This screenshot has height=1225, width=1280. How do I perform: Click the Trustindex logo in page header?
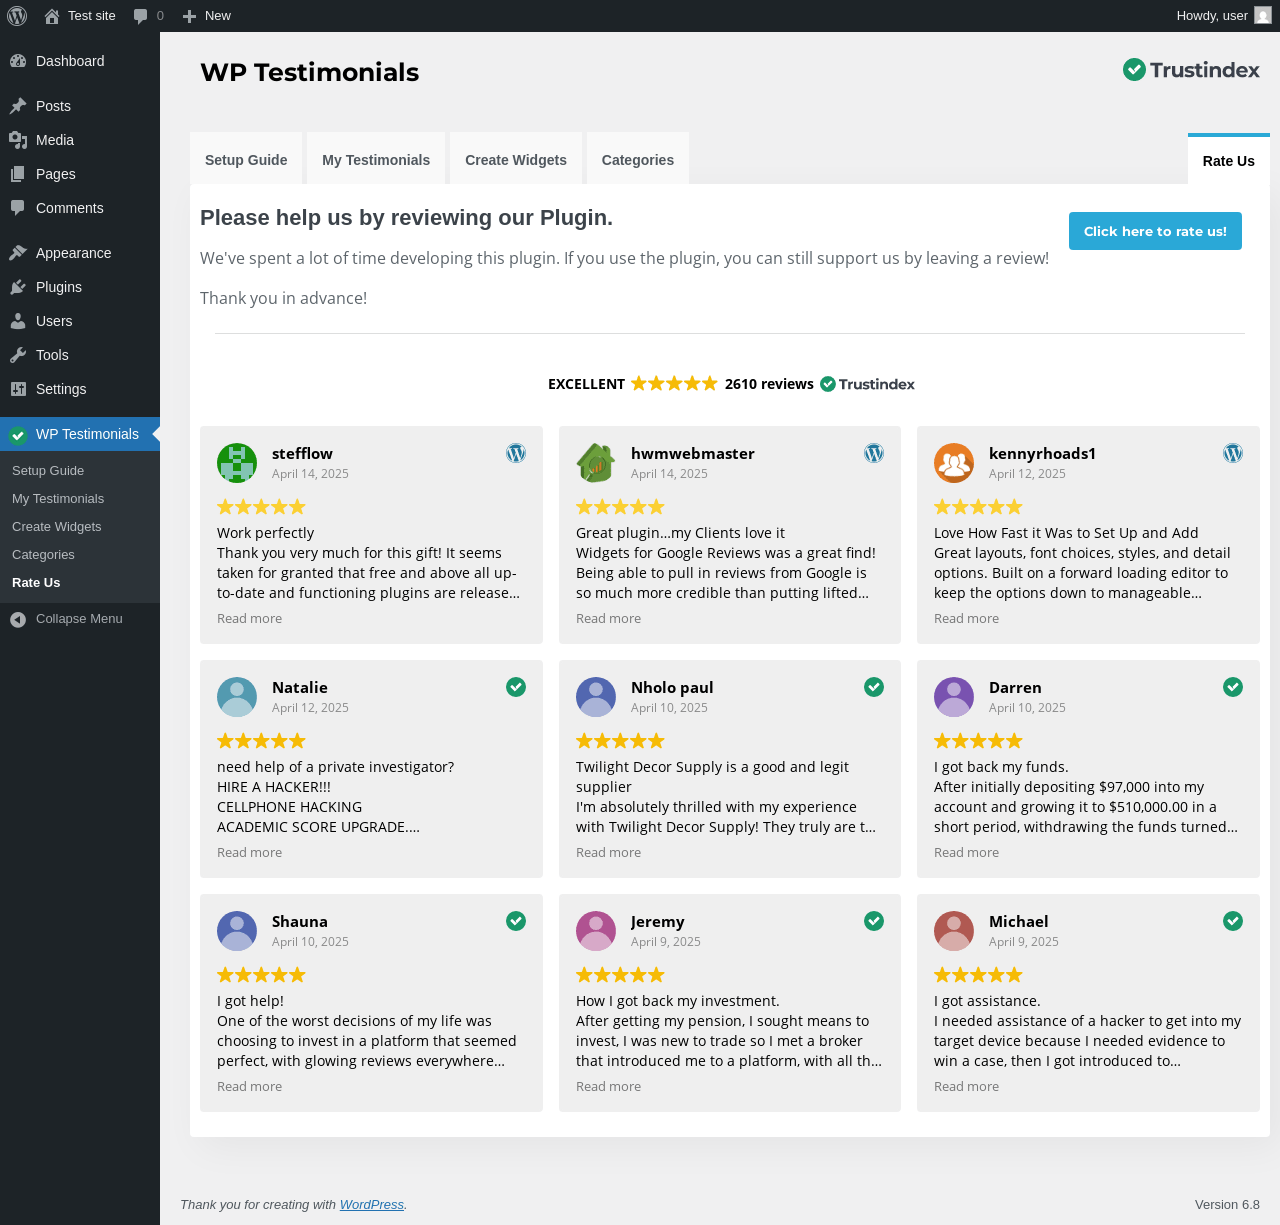click(1191, 69)
